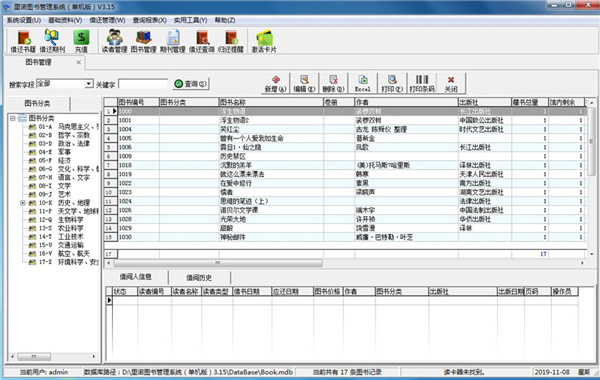Viewport: 600px width, 380px height.
Task: Select book row 1001 浮生物语2
Action: click(x=344, y=120)
